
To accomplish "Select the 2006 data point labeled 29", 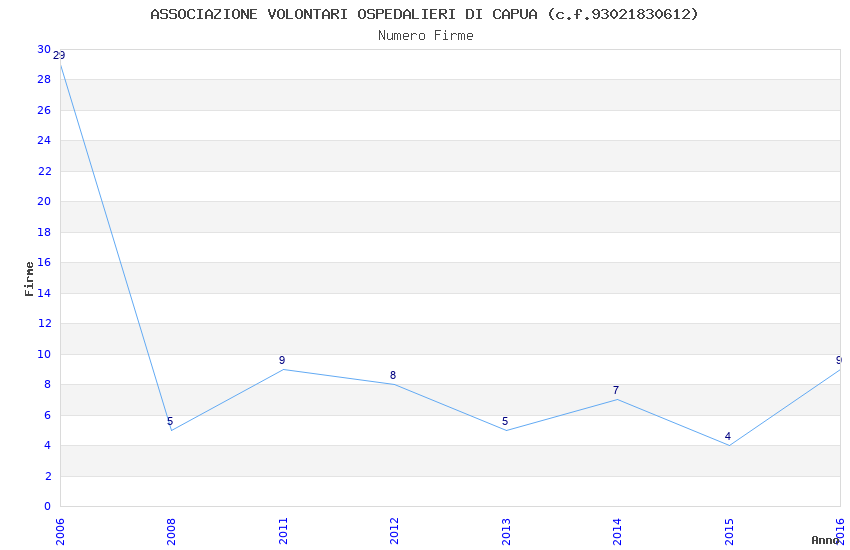I will [60, 64].
